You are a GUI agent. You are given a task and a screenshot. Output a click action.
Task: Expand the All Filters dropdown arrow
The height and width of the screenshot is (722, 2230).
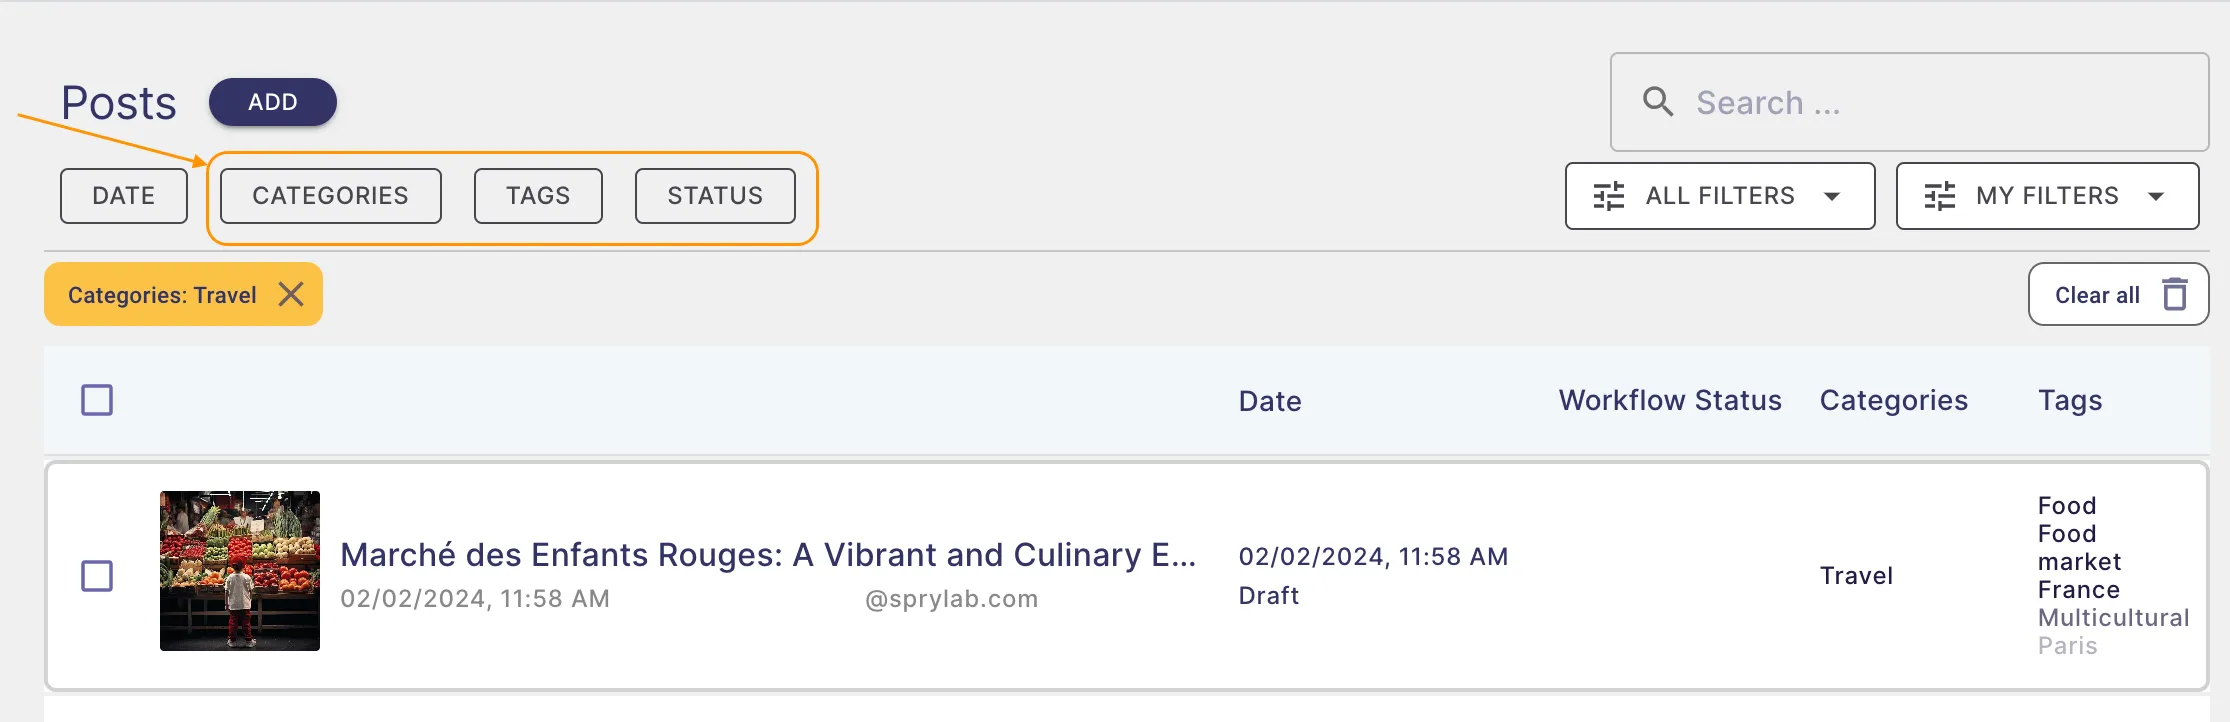coord(1832,196)
